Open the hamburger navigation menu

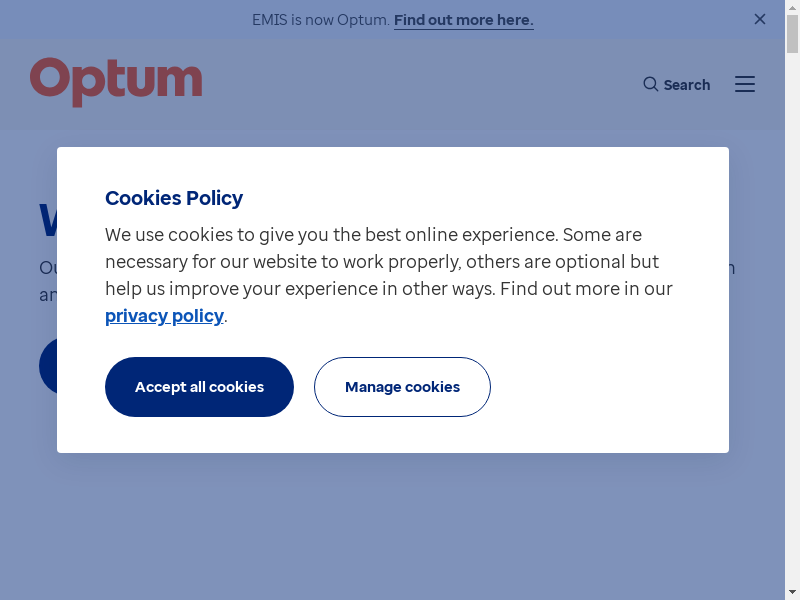pos(745,84)
